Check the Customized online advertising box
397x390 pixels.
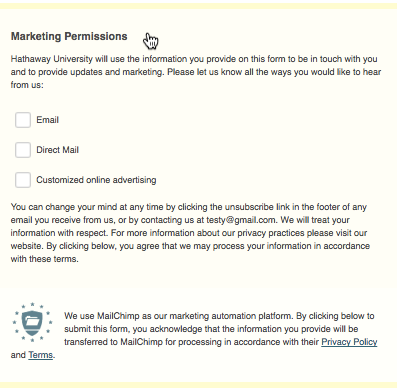pyautogui.click(x=23, y=180)
